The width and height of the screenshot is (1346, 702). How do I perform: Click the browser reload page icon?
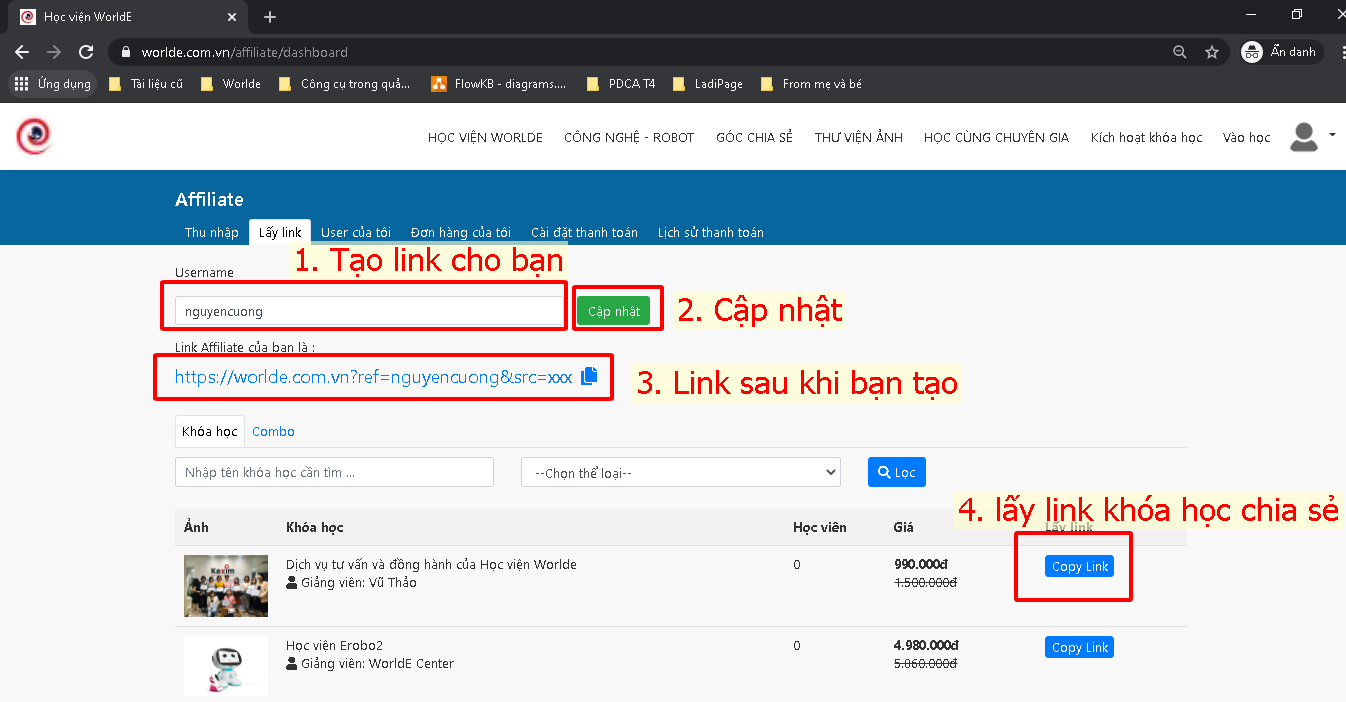coord(86,52)
